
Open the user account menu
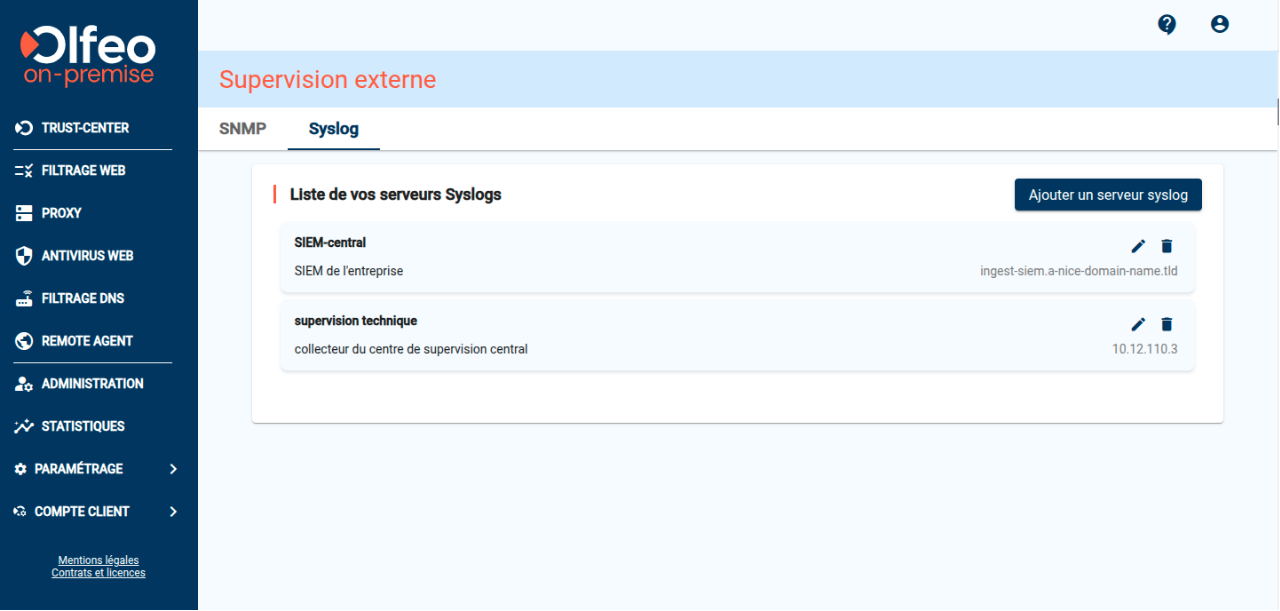click(x=1220, y=24)
